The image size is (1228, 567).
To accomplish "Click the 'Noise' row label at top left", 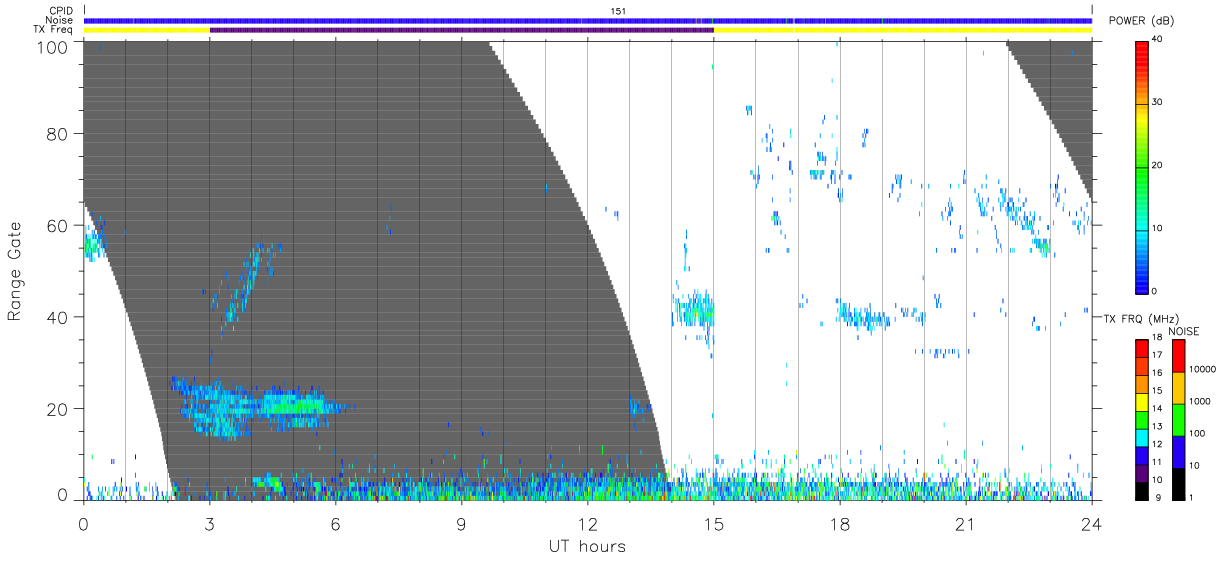I will pos(61,20).
